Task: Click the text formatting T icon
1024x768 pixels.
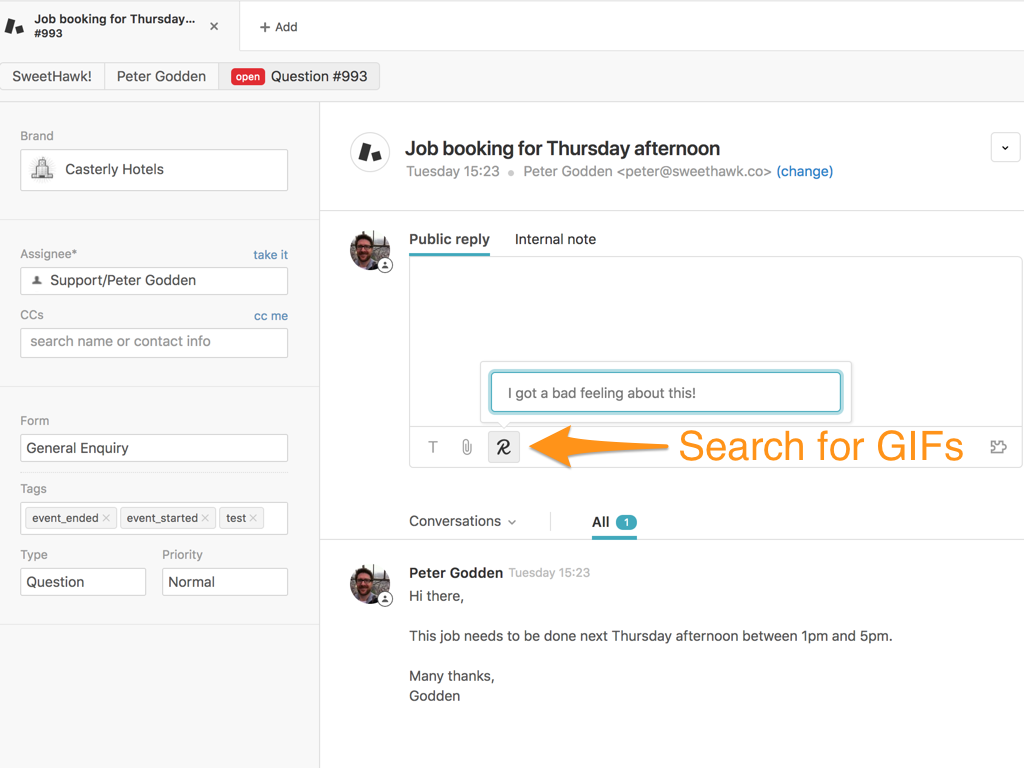Action: point(433,447)
